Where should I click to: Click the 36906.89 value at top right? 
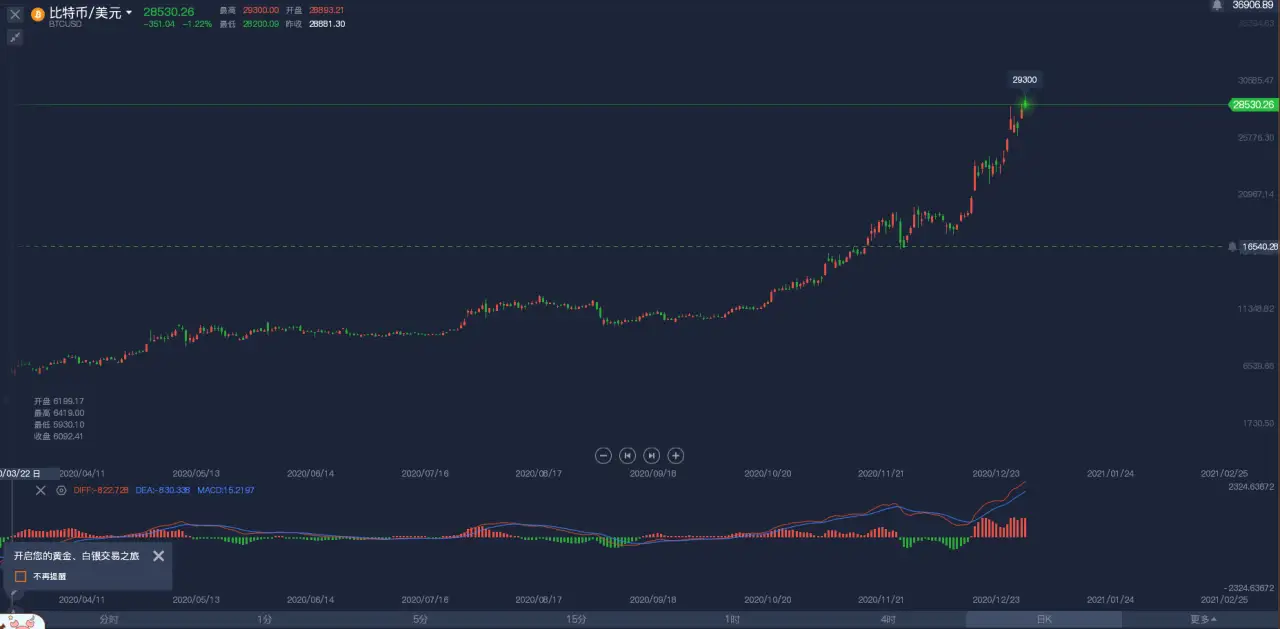pos(1253,5)
